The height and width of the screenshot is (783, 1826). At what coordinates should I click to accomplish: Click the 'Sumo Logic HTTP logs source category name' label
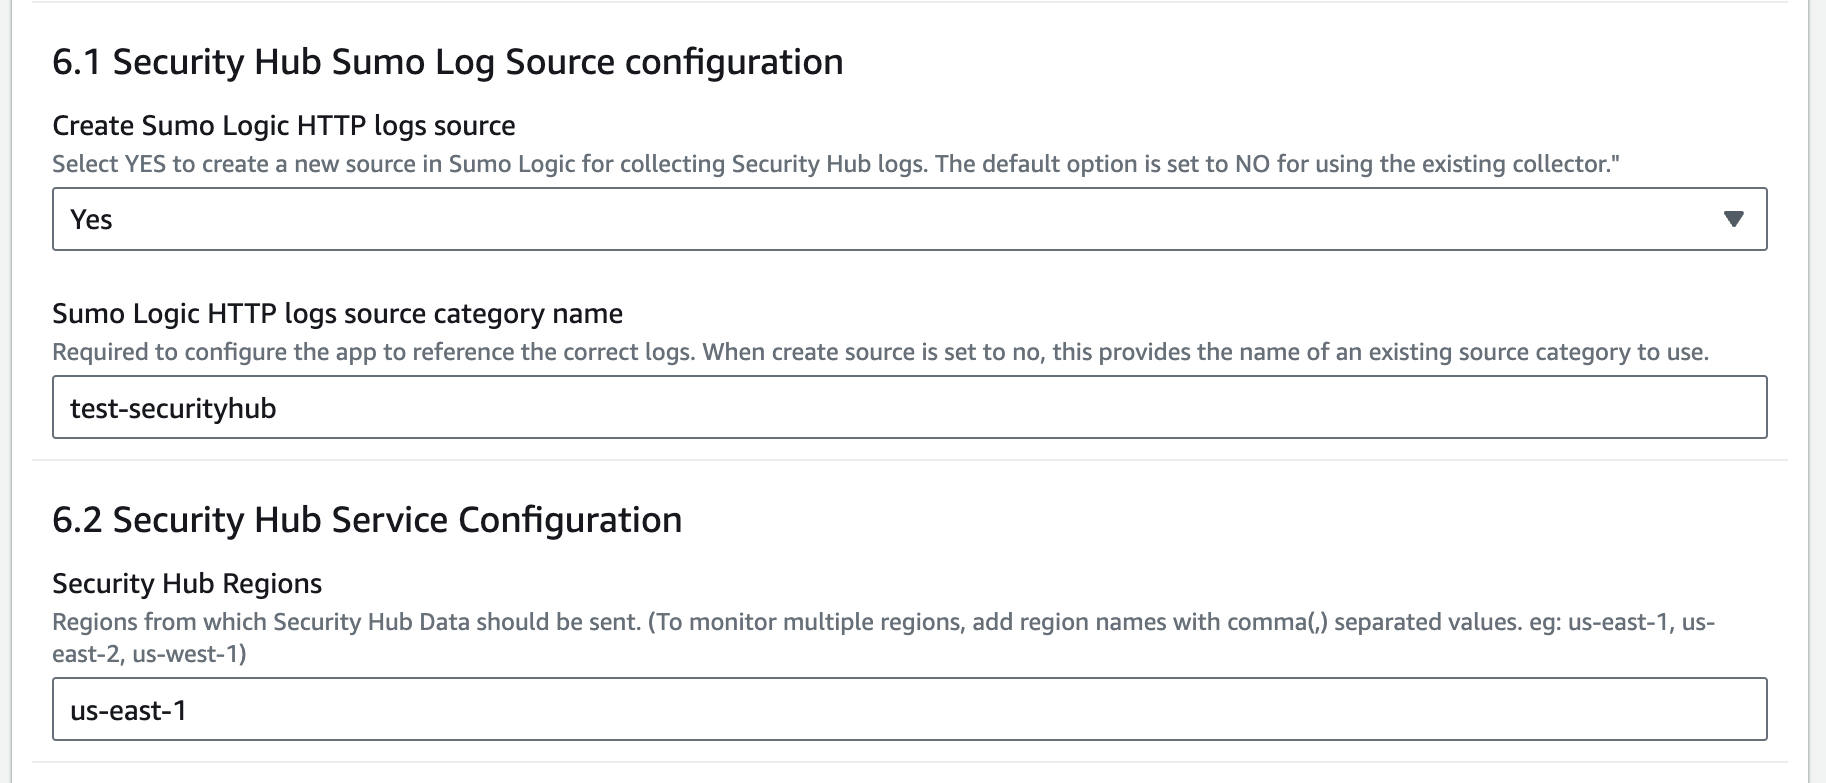pyautogui.click(x=337, y=314)
